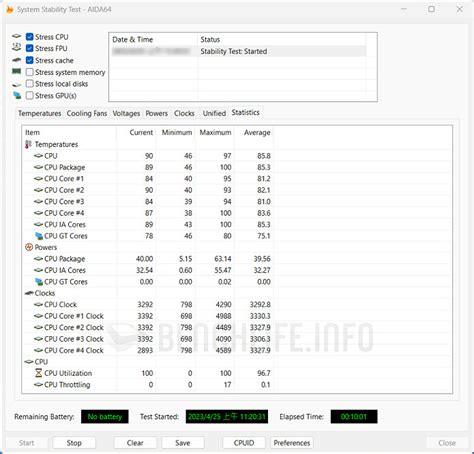Image resolution: width=474 pixels, height=454 pixels.
Task: Click the CPU Utilization hourglass icon
Action: coord(39,373)
